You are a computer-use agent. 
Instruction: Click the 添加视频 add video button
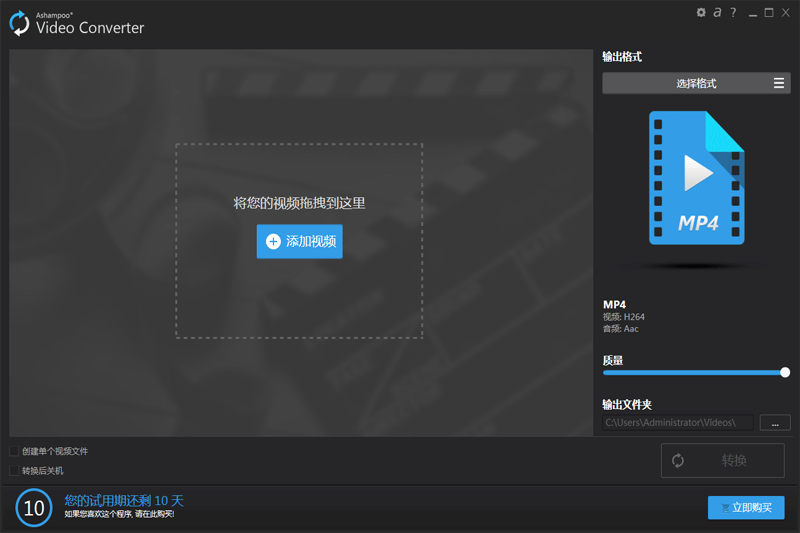[x=299, y=241]
